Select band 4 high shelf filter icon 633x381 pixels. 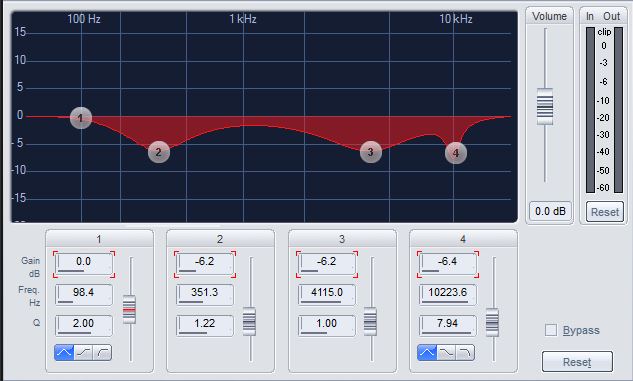pyautogui.click(x=446, y=353)
